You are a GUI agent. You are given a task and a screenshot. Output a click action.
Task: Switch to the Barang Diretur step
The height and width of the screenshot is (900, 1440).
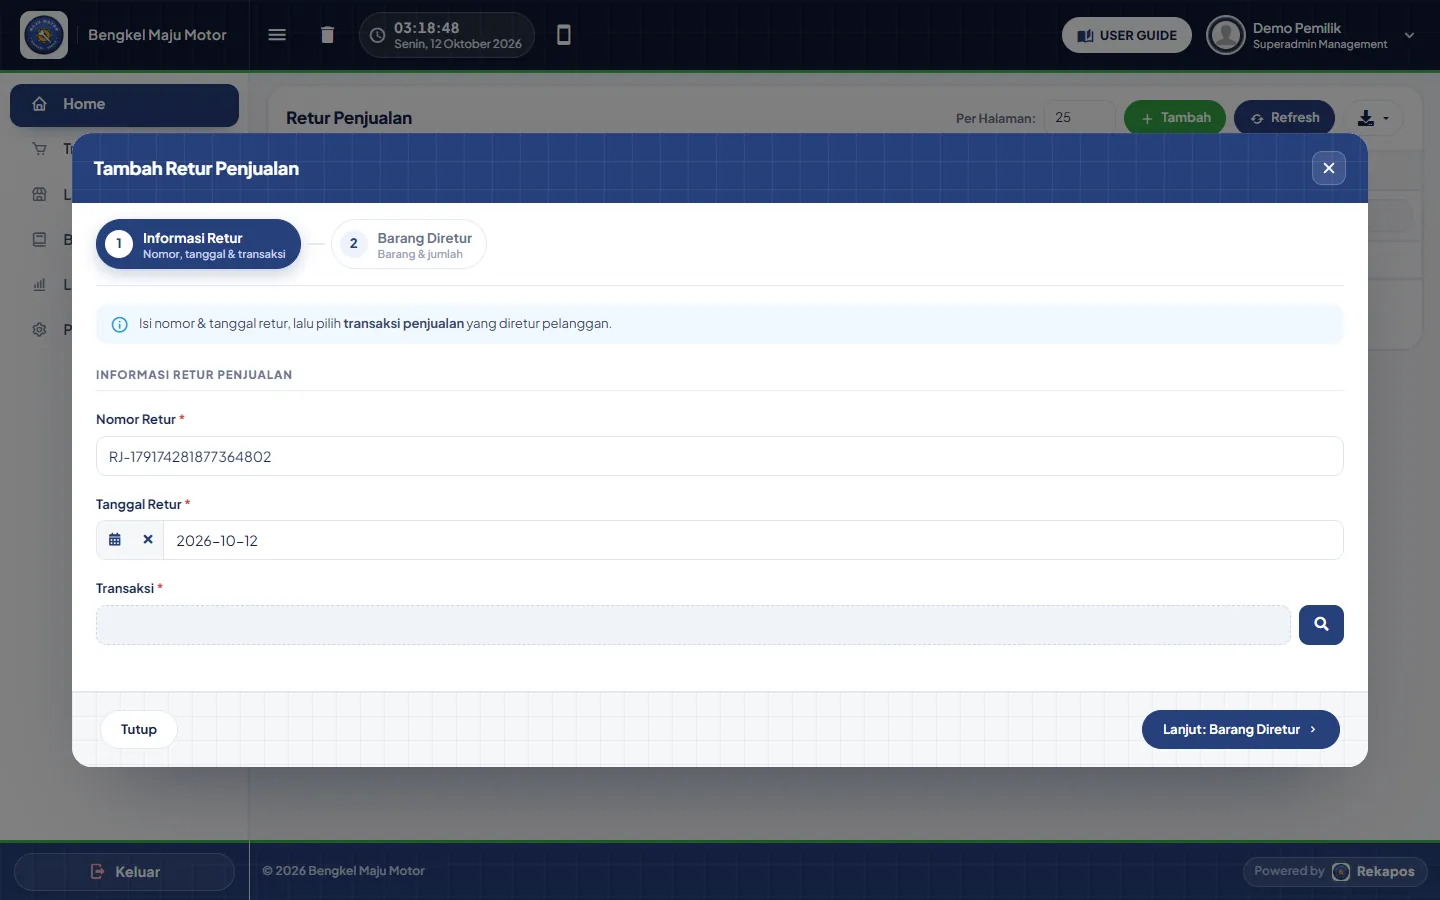coord(409,245)
